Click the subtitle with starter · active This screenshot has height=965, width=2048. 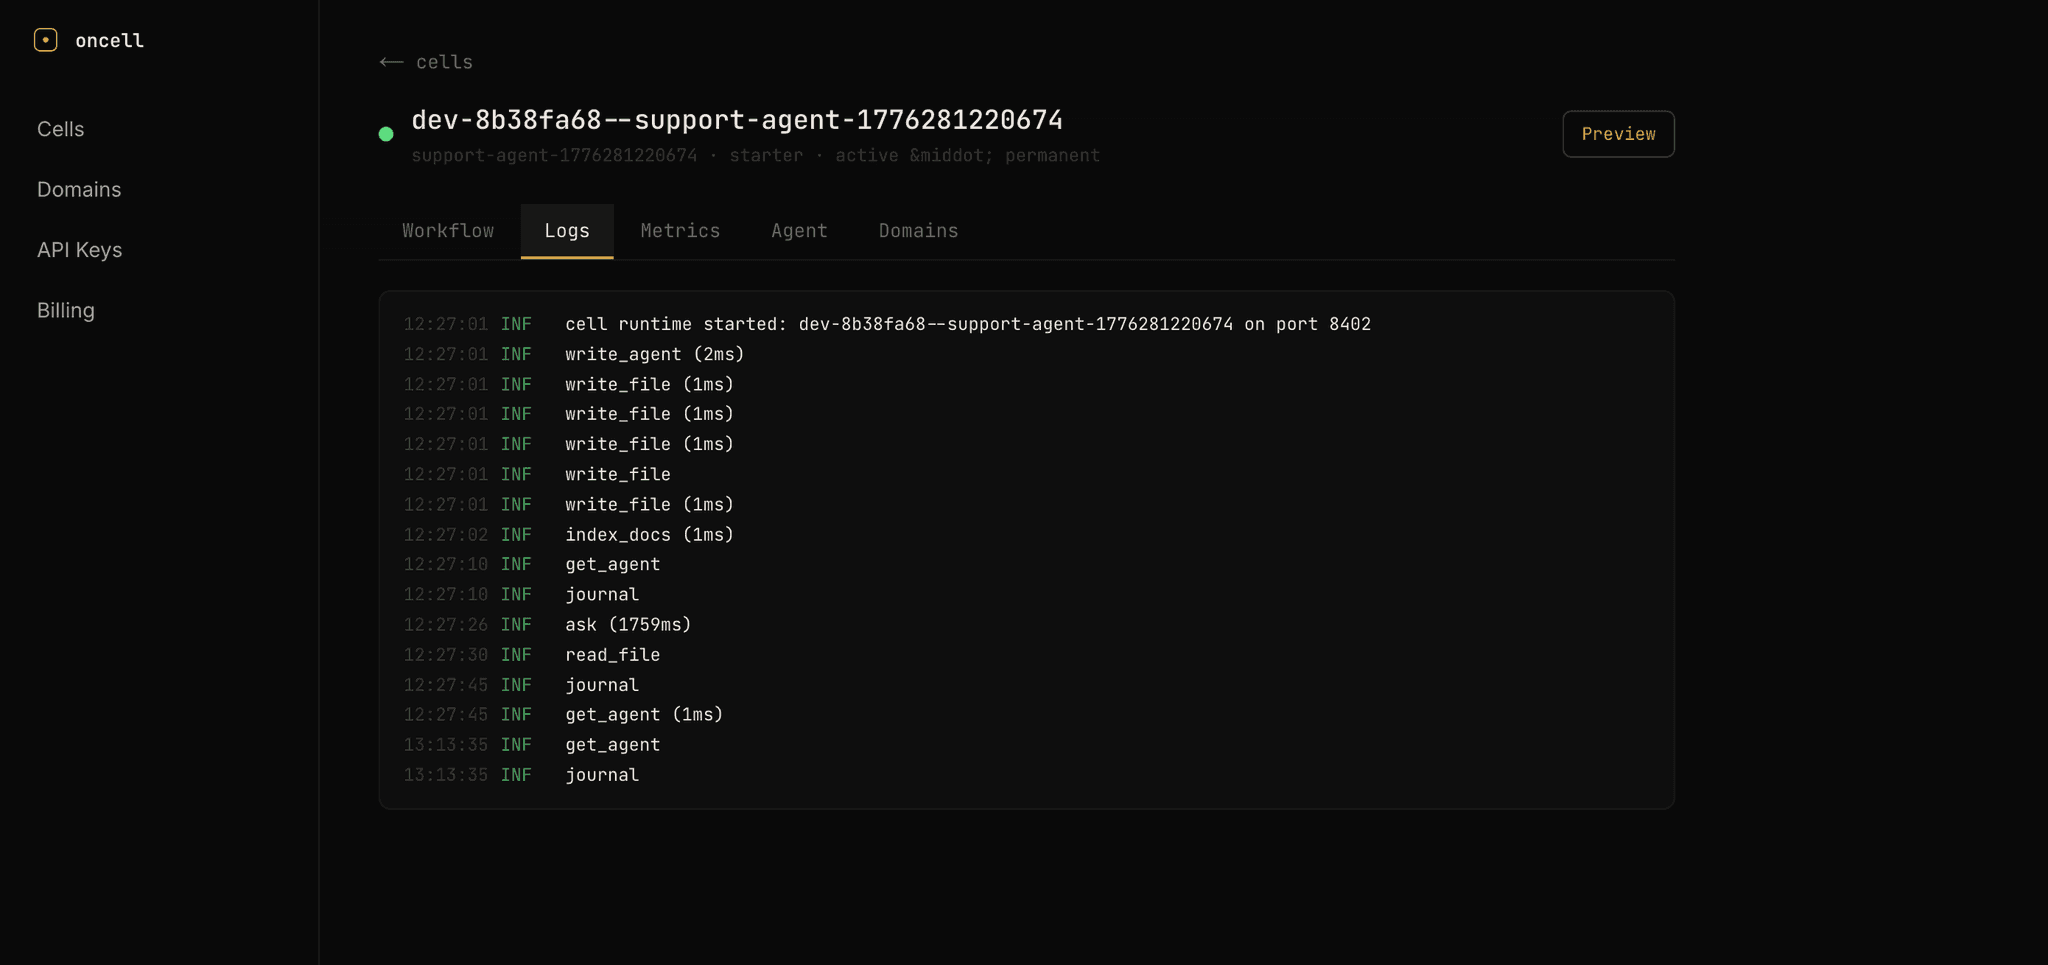point(755,156)
